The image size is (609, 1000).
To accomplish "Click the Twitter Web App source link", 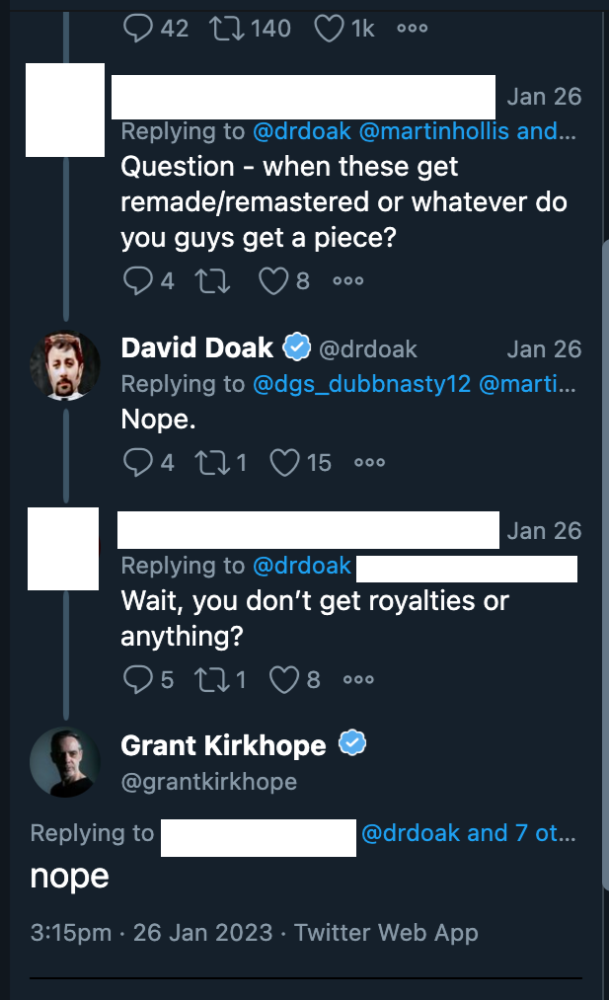I will 386,933.
